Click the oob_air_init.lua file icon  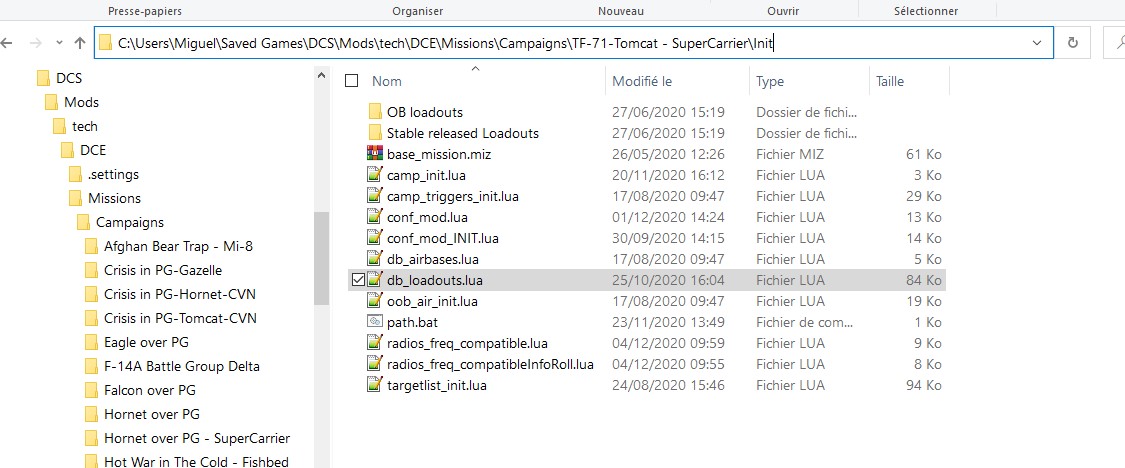click(374, 301)
